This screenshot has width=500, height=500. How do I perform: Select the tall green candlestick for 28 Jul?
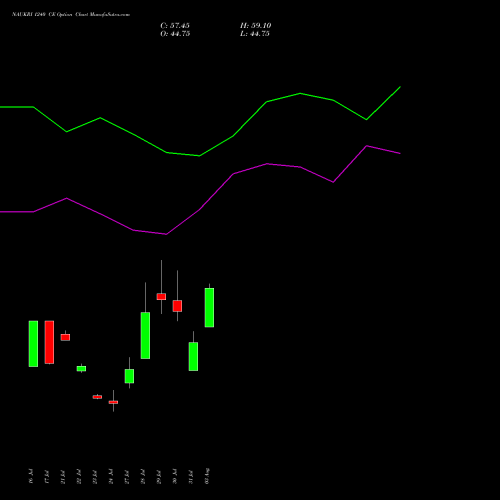click(145, 335)
